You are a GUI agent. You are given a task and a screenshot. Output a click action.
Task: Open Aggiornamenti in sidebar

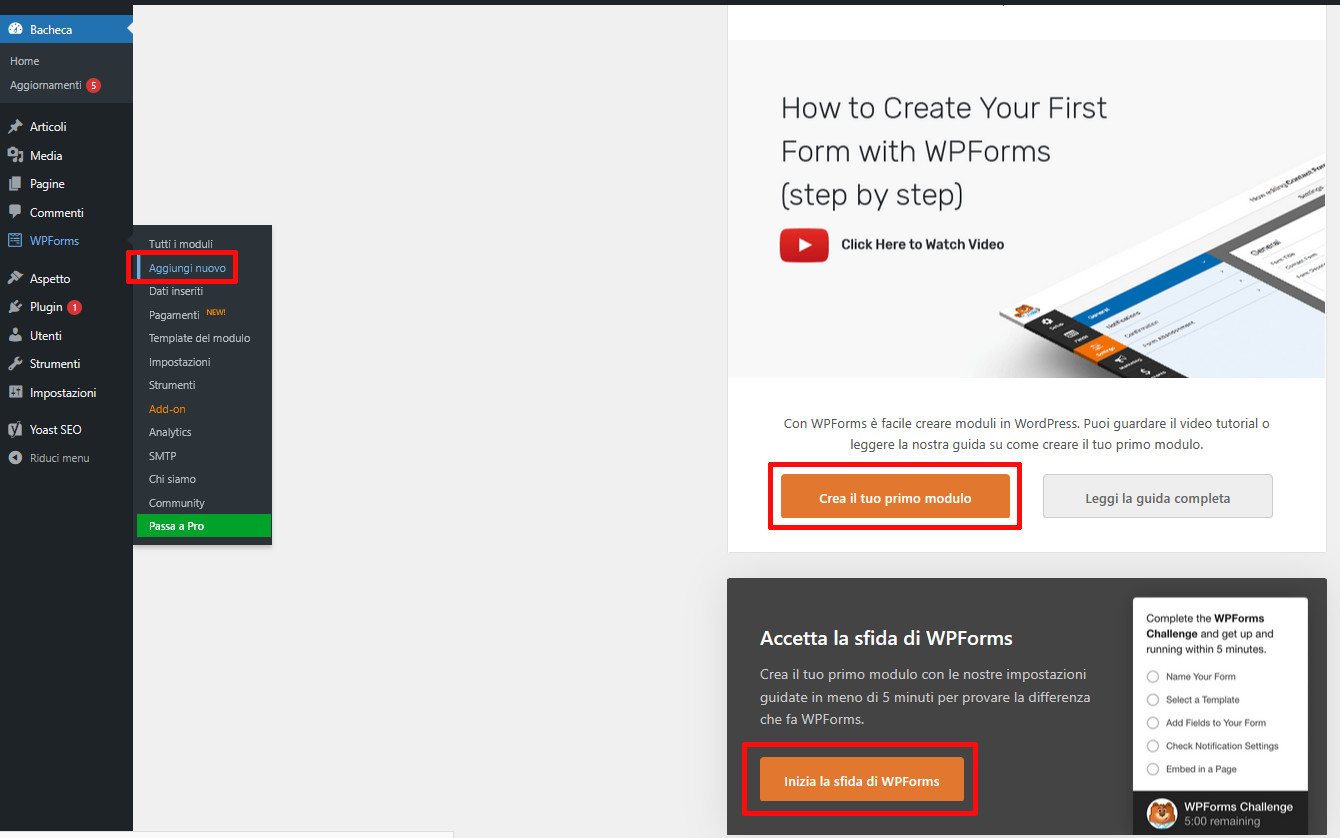pyautogui.click(x=46, y=85)
